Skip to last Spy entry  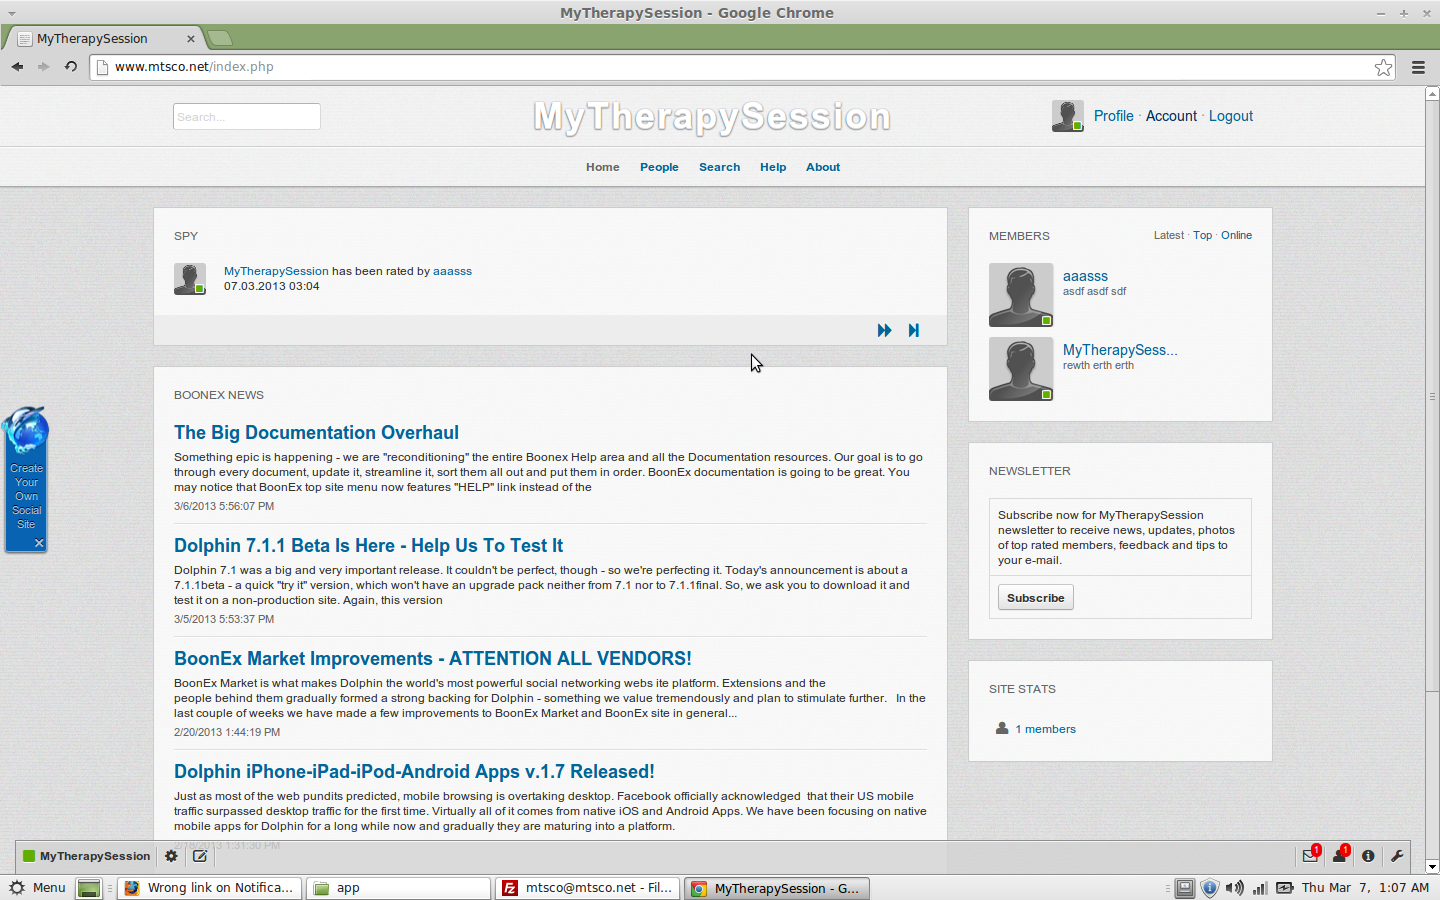click(913, 331)
